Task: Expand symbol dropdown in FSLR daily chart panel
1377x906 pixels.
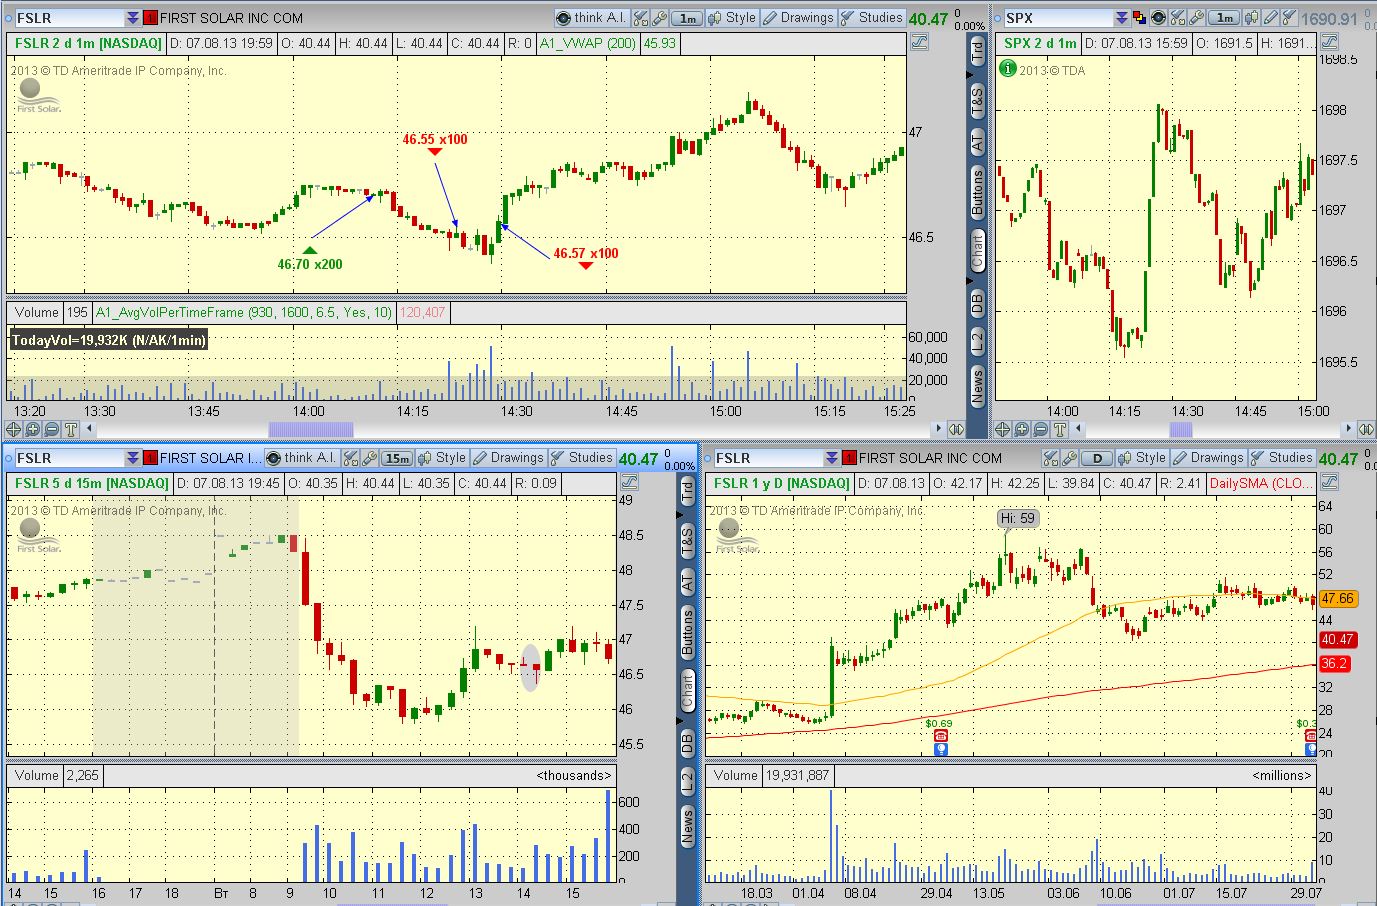Action: click(833, 458)
